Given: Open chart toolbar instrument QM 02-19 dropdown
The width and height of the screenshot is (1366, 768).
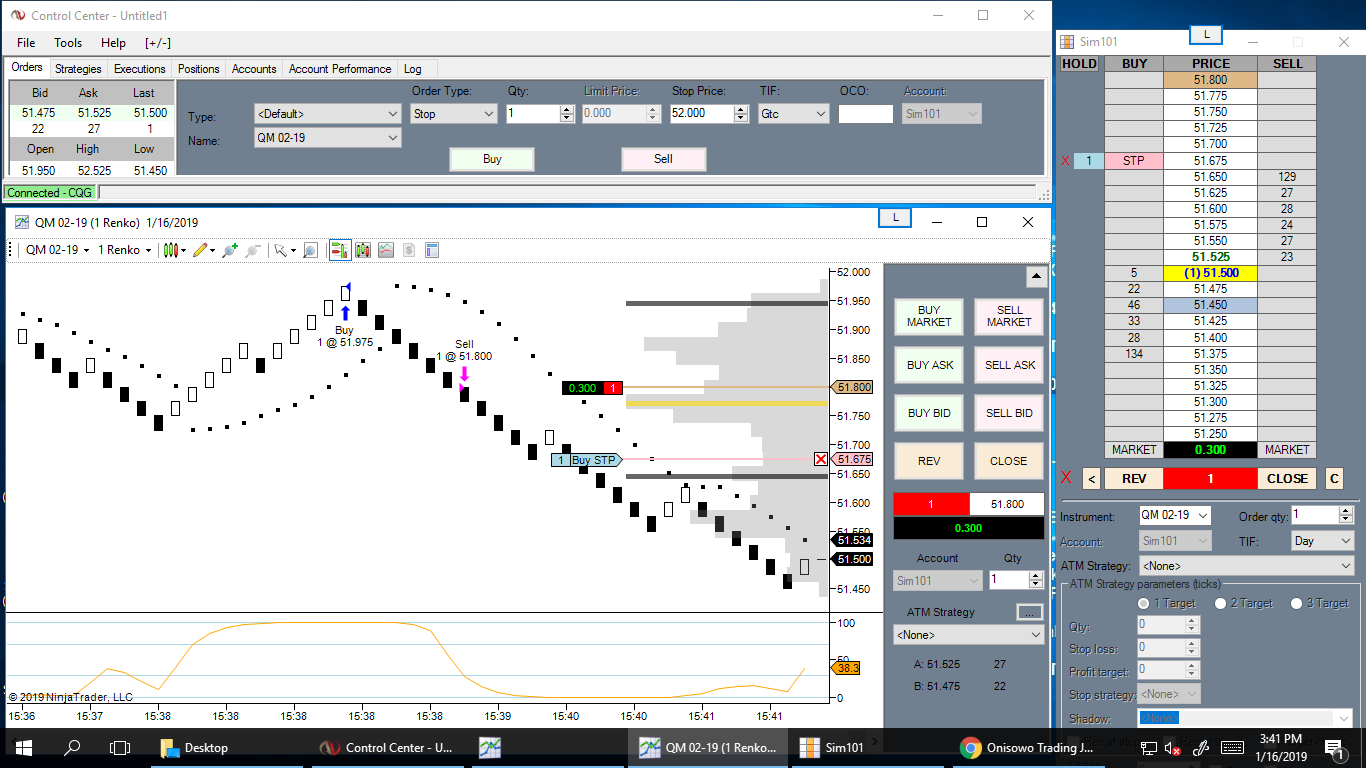Looking at the screenshot, I should (x=57, y=250).
